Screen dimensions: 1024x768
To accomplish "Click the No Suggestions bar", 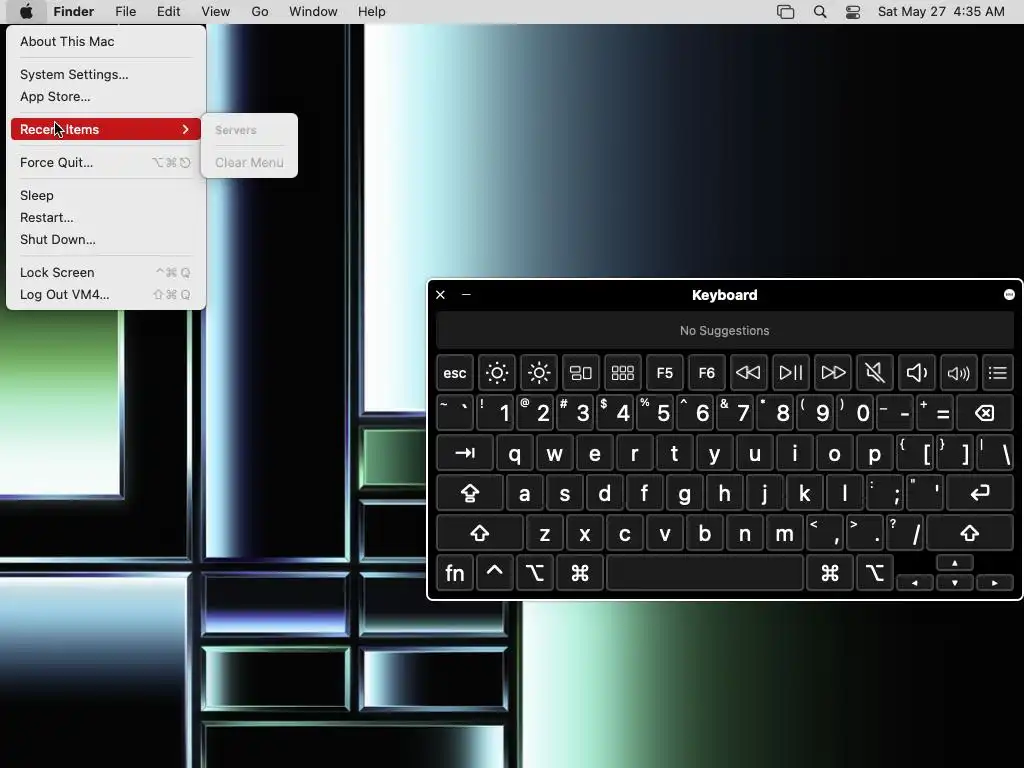I will click(725, 330).
